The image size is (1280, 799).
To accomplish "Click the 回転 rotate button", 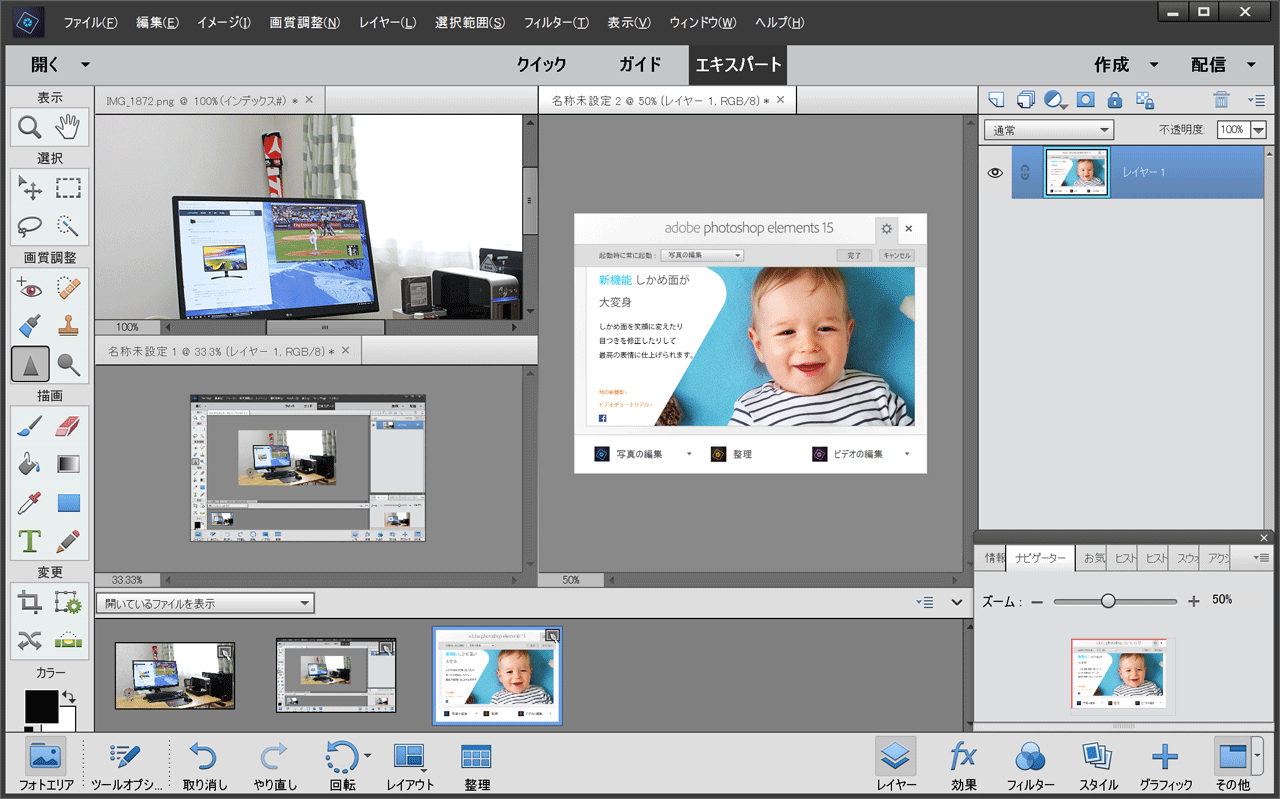I will (343, 765).
